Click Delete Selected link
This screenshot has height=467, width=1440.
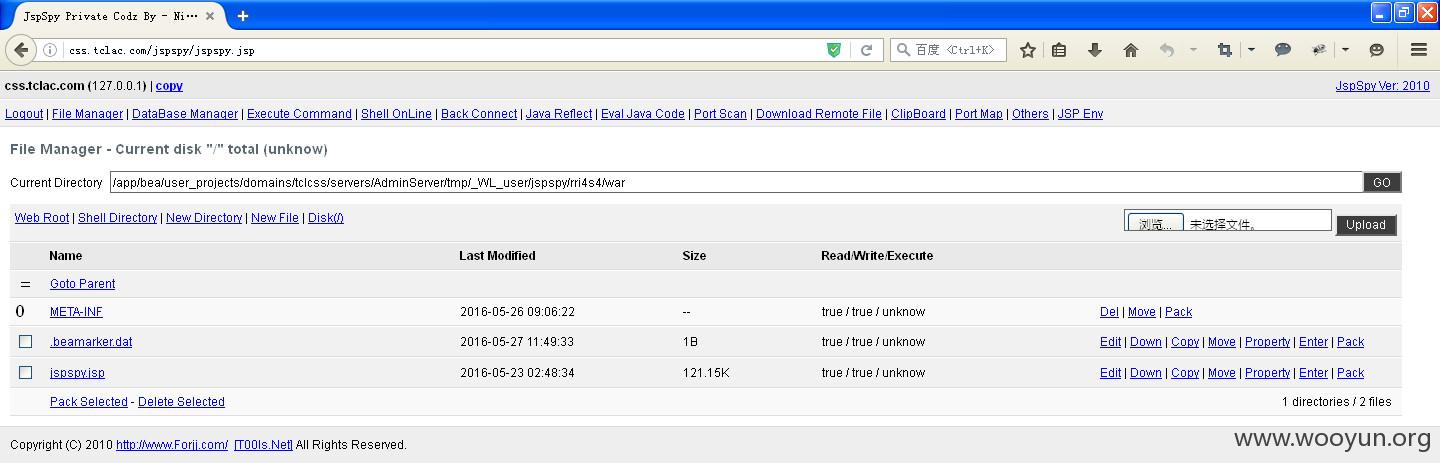click(x=181, y=402)
